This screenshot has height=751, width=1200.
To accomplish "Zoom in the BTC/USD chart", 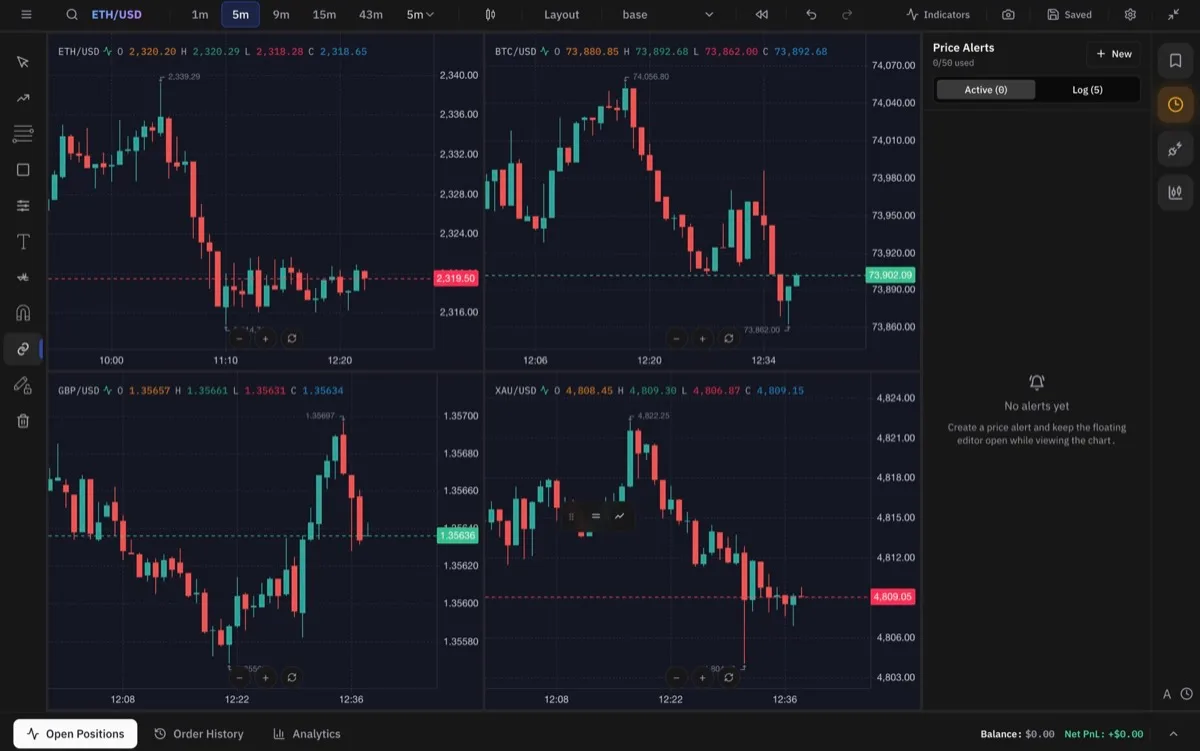I will point(702,339).
